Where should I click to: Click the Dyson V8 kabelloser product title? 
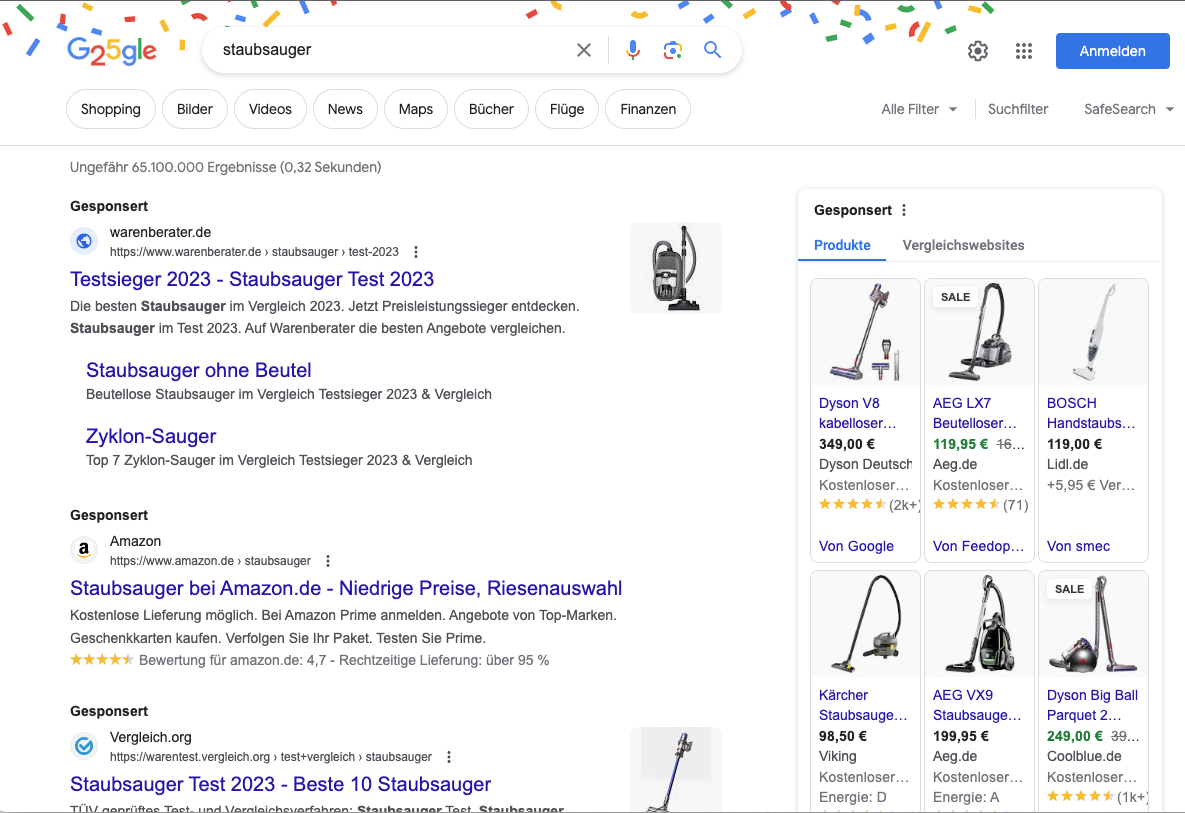tap(858, 413)
